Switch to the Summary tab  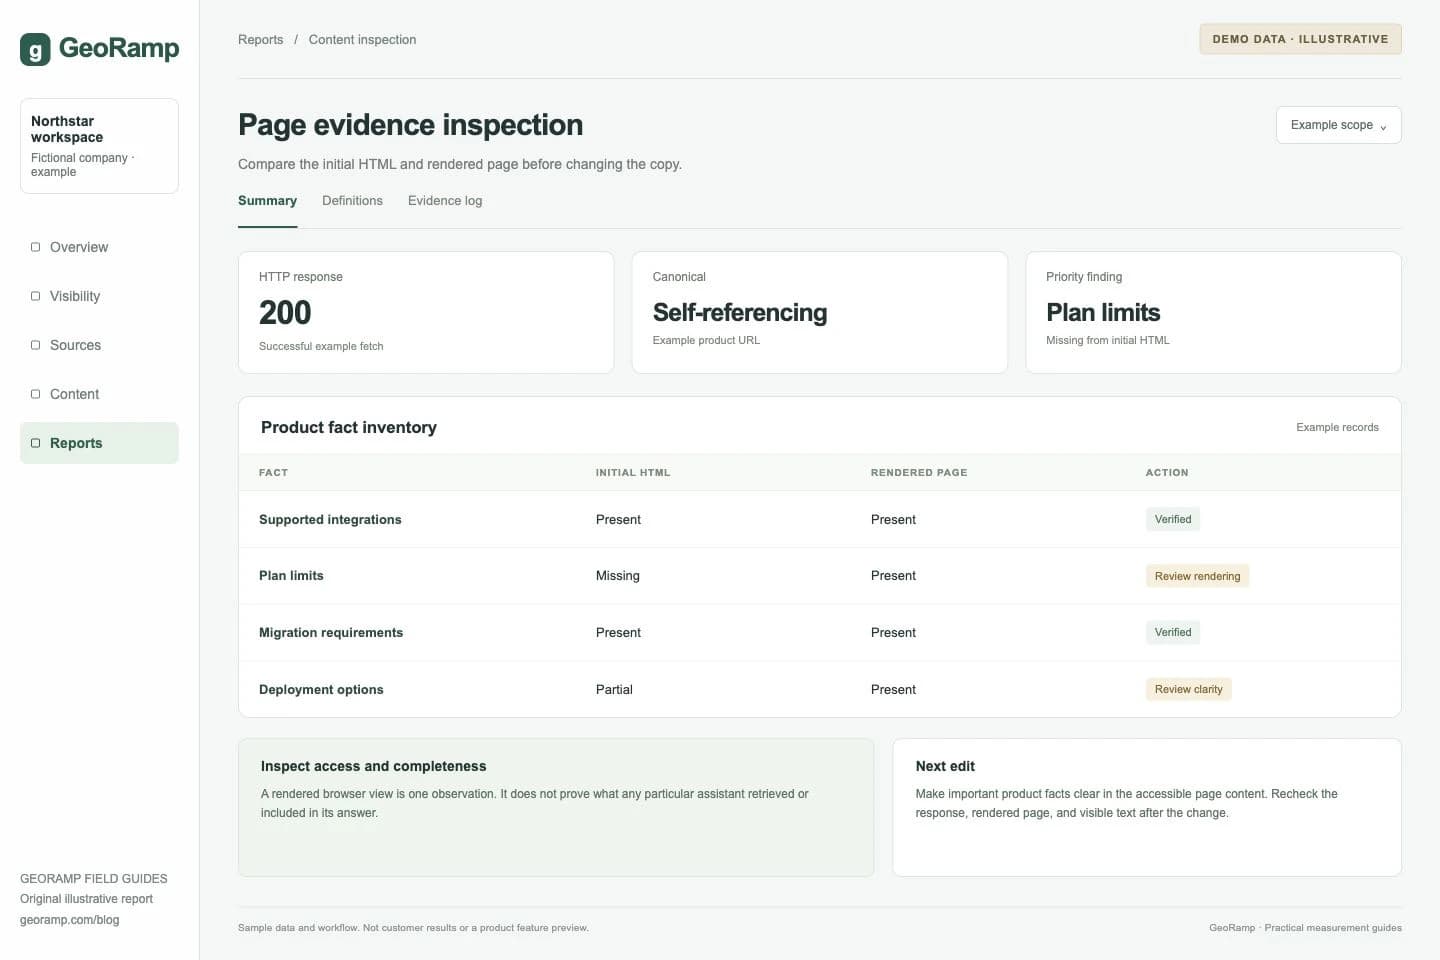[x=267, y=201]
